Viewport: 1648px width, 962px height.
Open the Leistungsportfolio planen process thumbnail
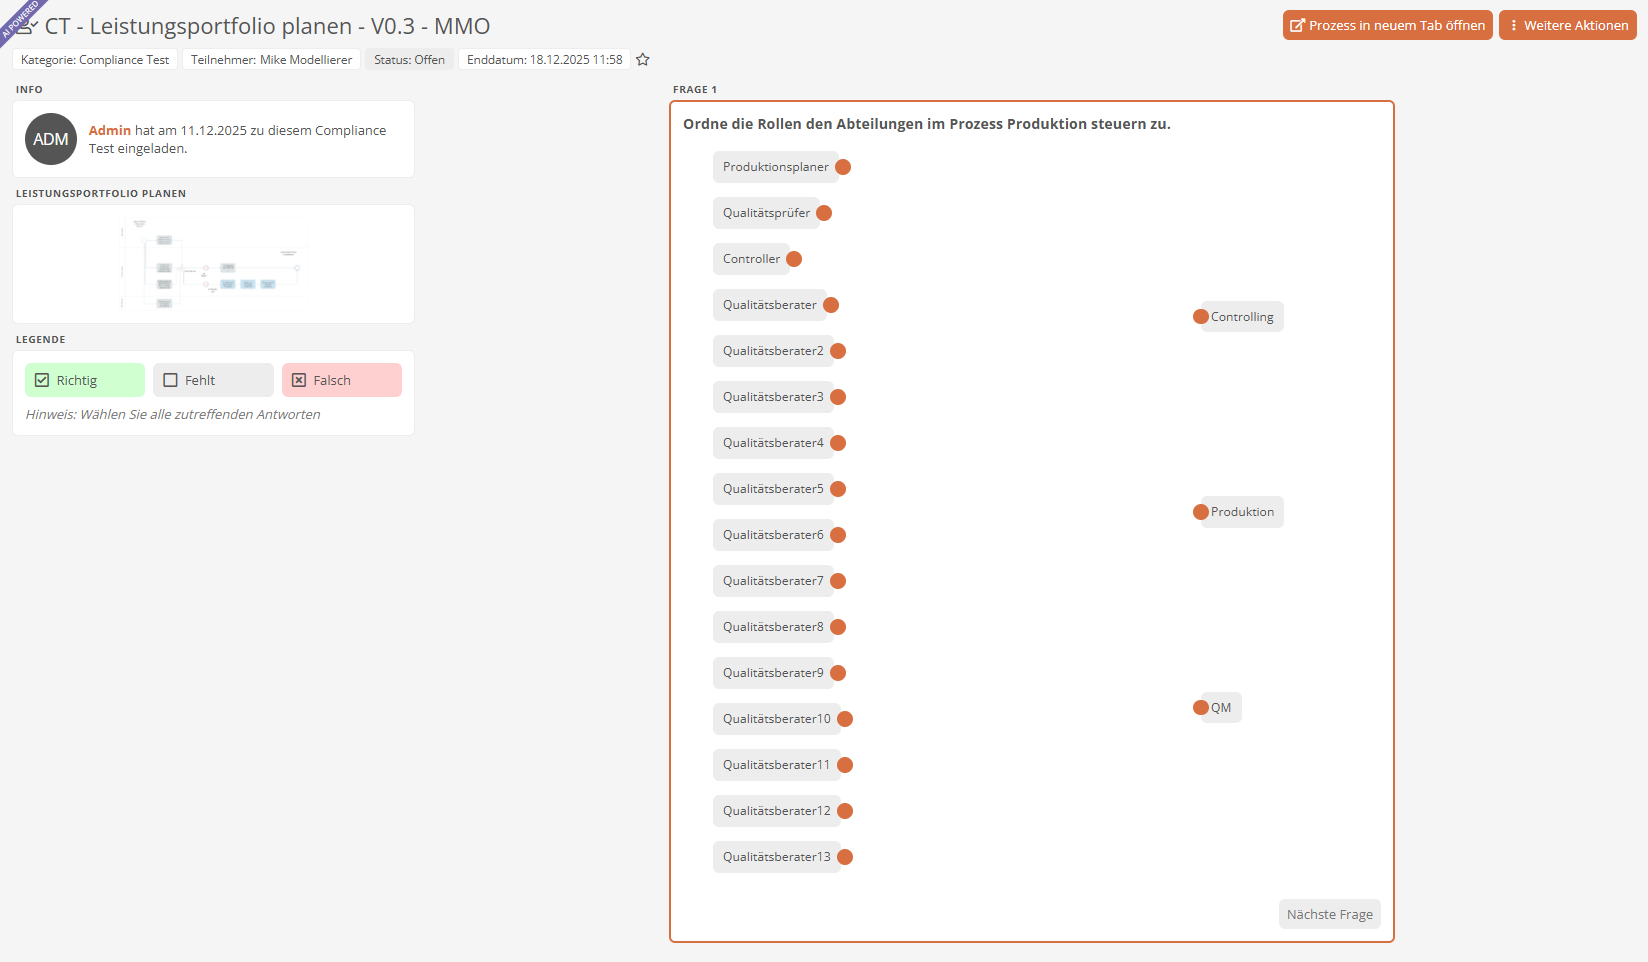[213, 264]
